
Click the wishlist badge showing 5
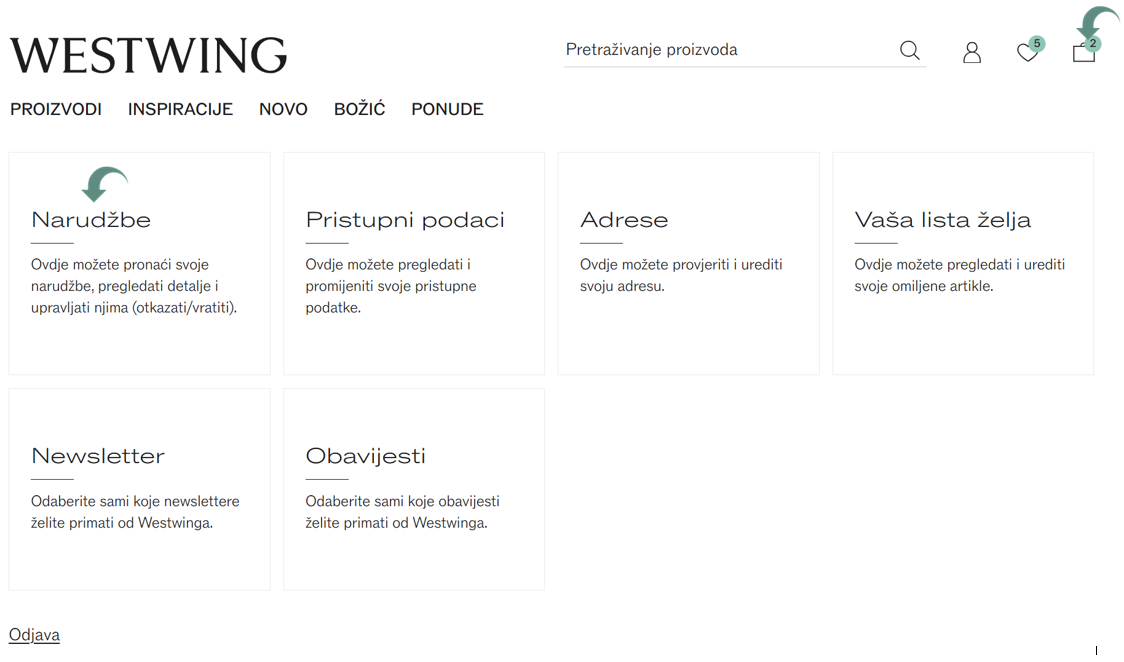coord(1037,44)
